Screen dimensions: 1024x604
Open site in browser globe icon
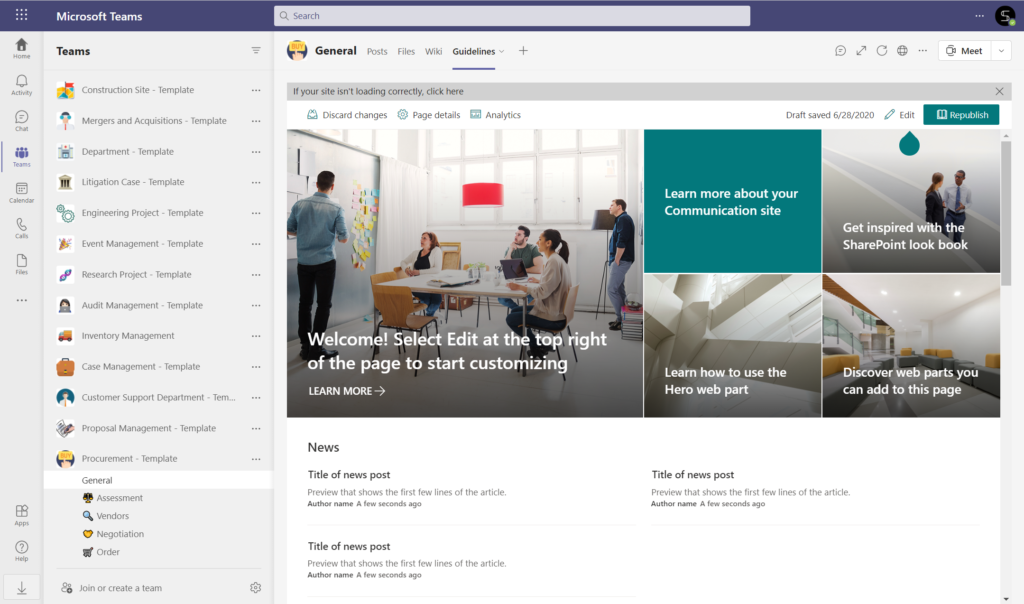click(x=902, y=51)
